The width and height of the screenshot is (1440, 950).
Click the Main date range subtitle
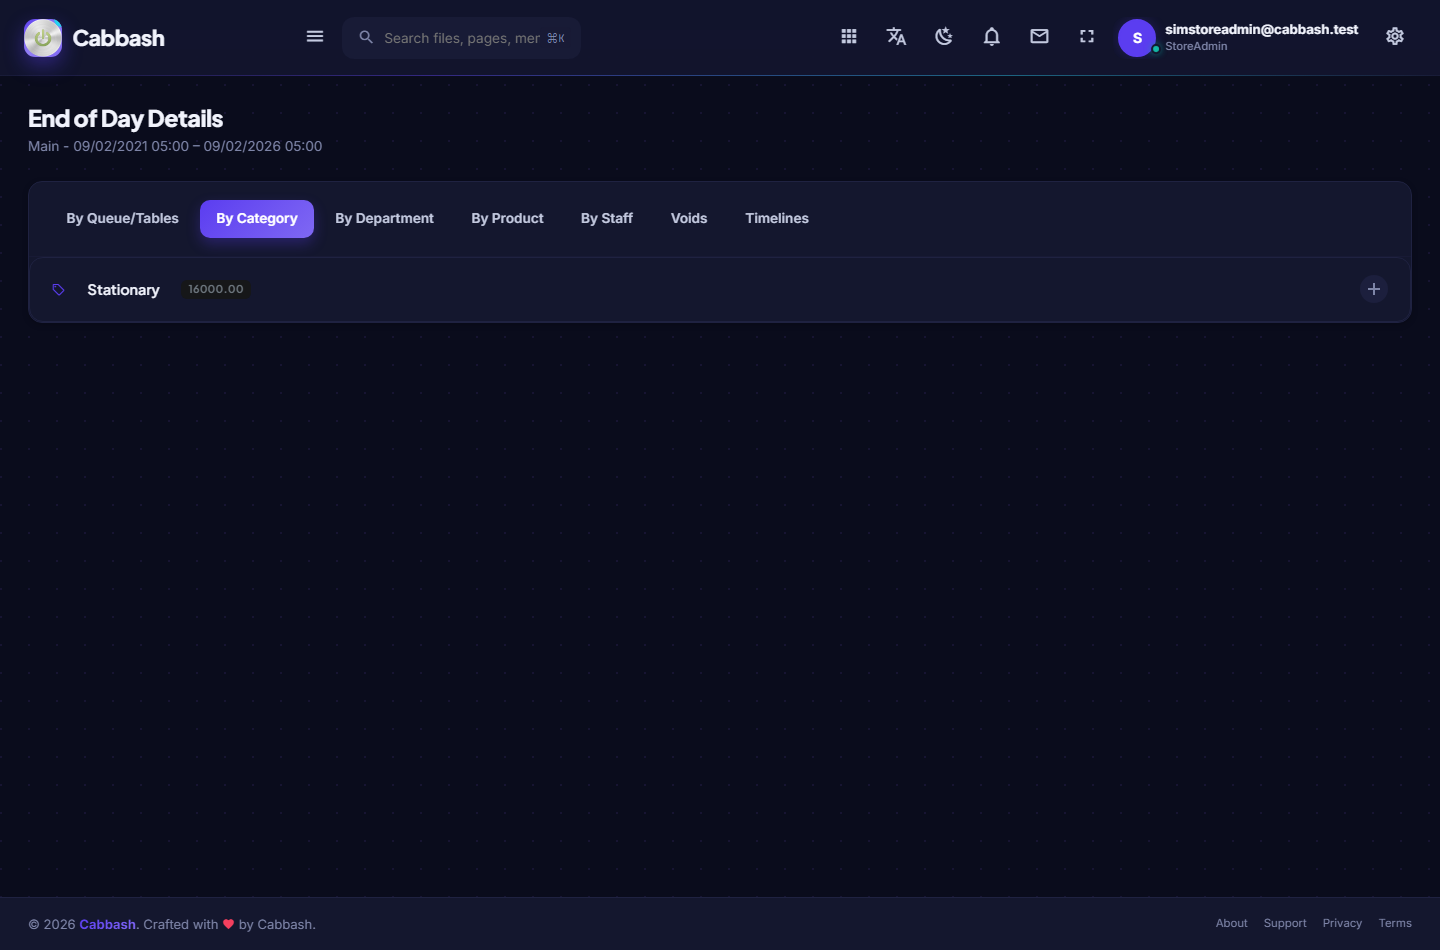tap(175, 146)
